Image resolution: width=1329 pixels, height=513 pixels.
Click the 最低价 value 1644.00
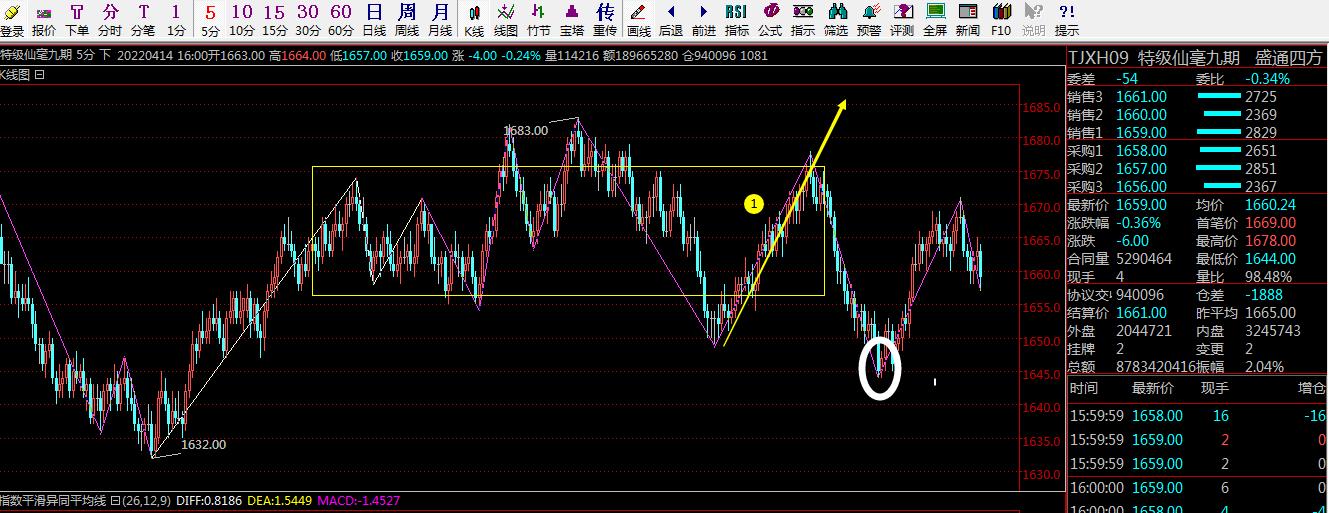1270,258
